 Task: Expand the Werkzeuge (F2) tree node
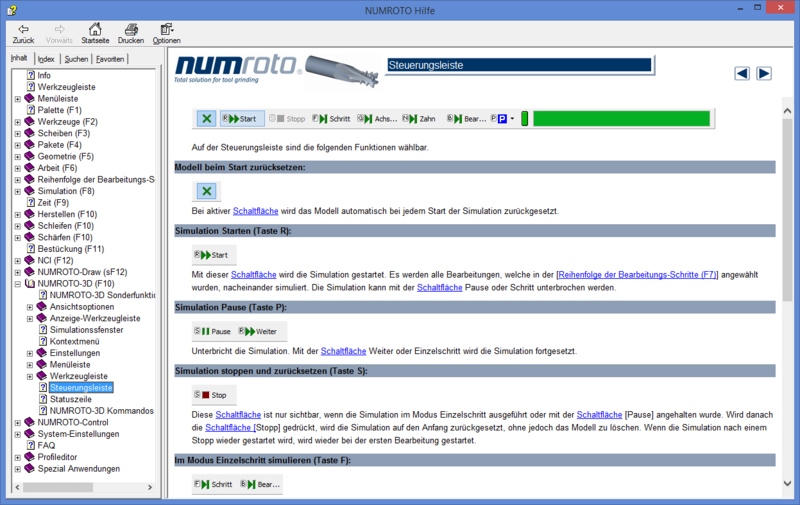point(17,122)
